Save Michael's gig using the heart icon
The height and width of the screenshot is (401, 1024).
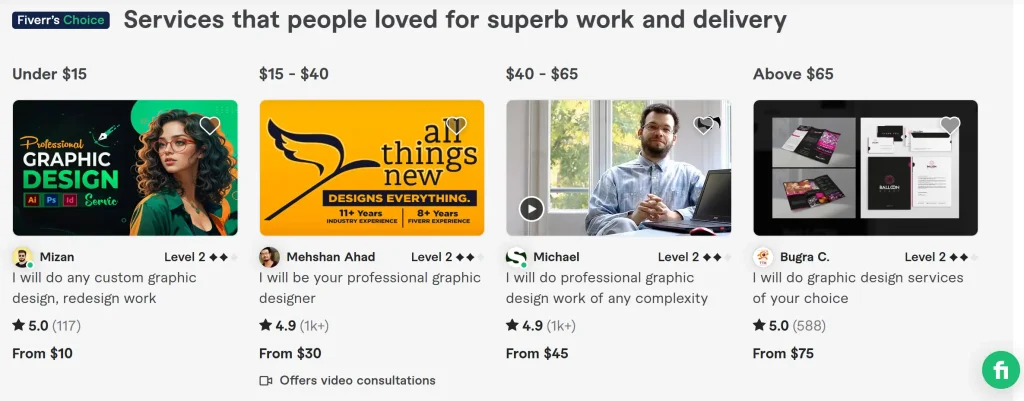pos(703,126)
